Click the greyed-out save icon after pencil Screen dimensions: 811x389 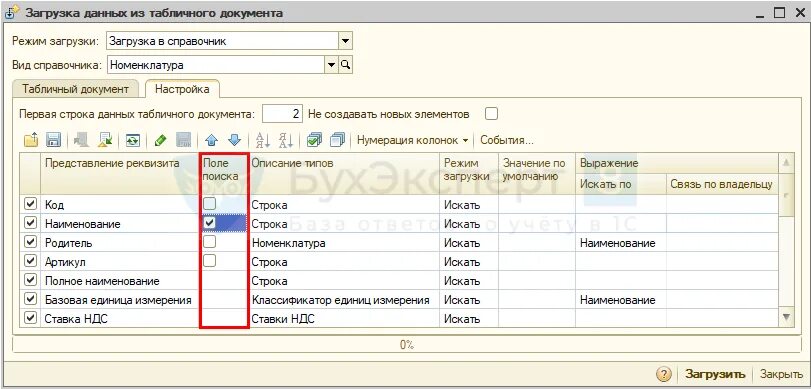[x=184, y=140]
